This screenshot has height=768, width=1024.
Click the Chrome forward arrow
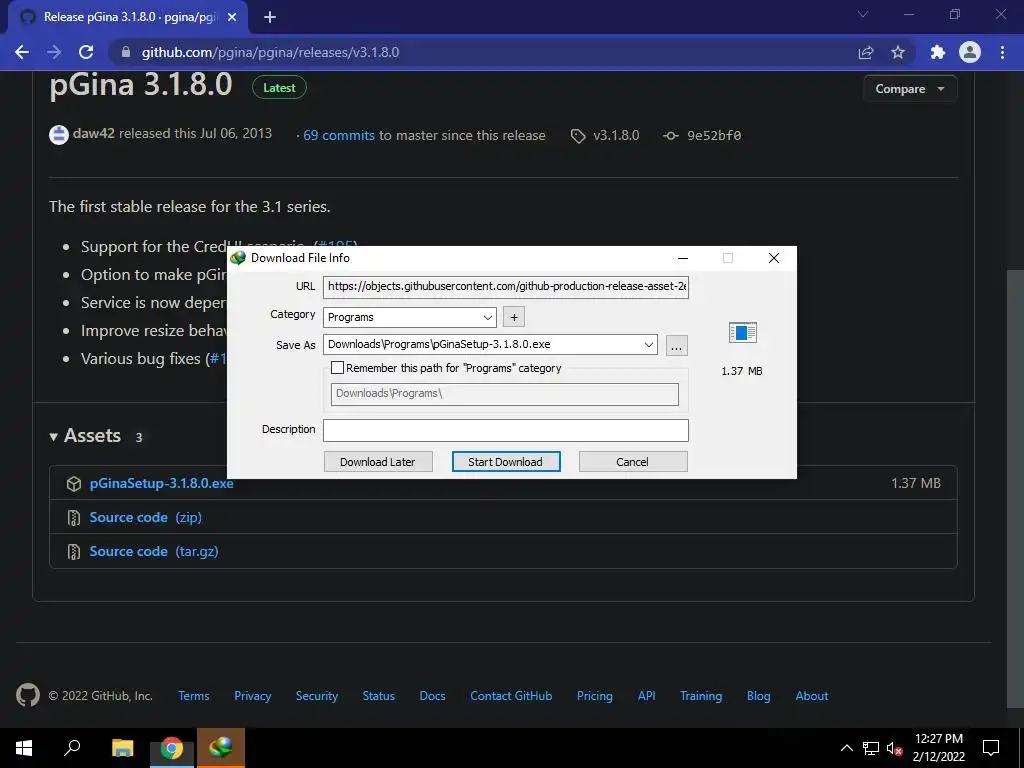(54, 52)
